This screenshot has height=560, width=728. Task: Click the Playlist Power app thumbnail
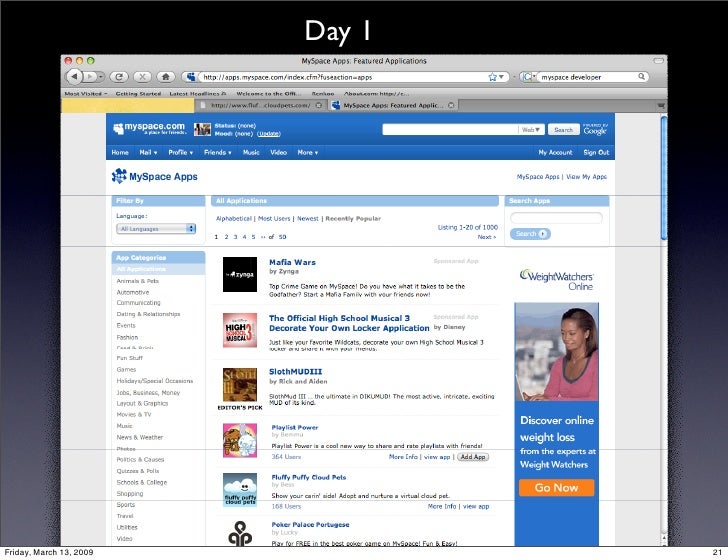[x=240, y=440]
